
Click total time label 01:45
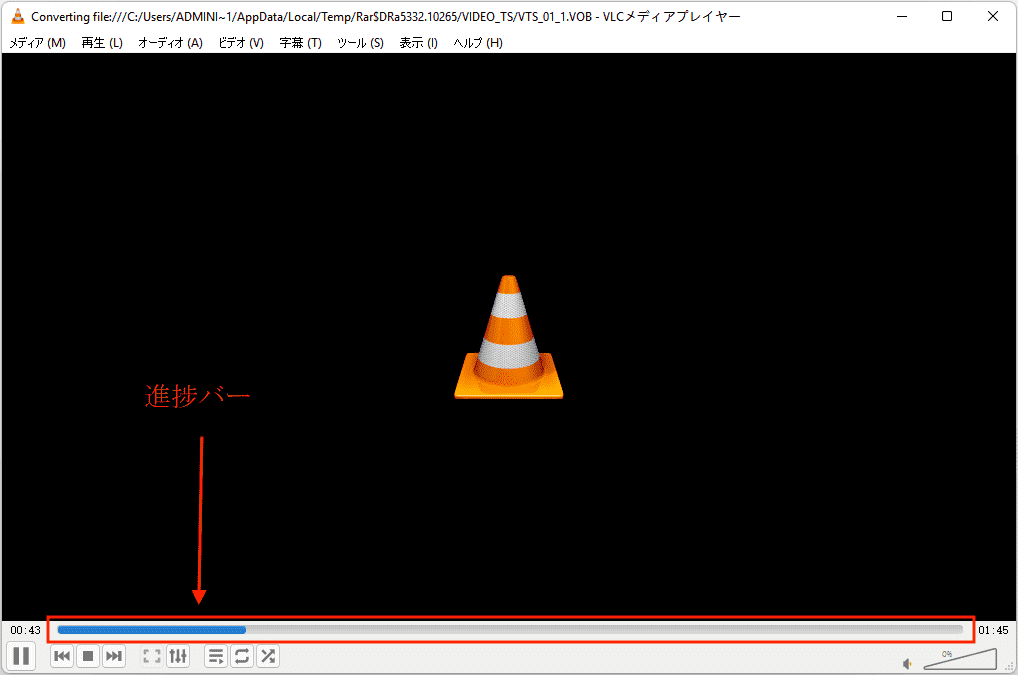pyautogui.click(x=993, y=630)
